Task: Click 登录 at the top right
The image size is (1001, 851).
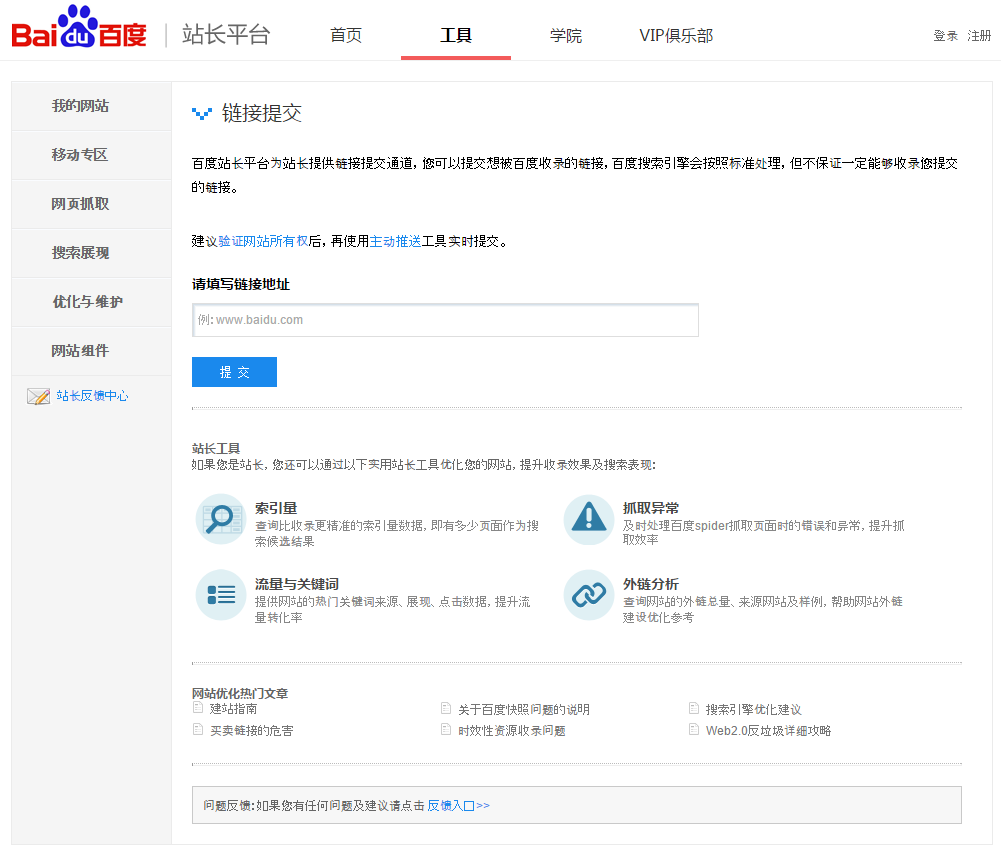Action: click(x=945, y=34)
